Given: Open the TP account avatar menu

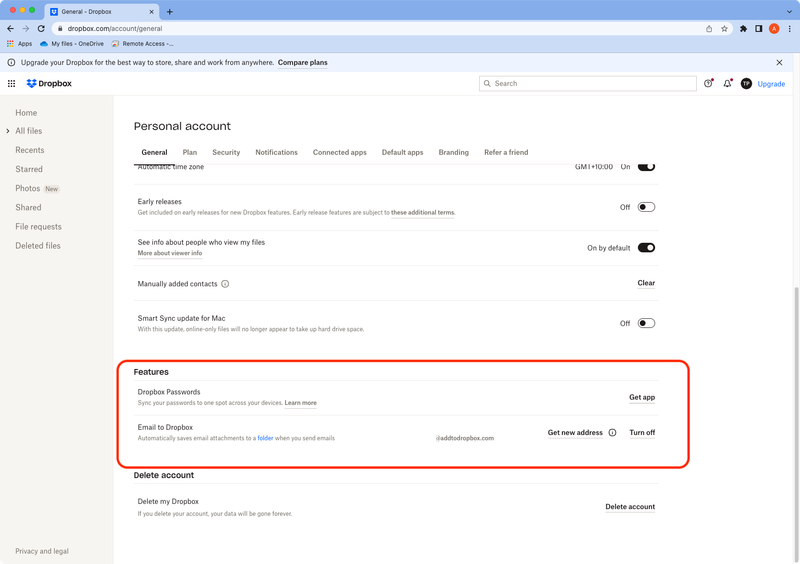Looking at the screenshot, I should 746,84.
